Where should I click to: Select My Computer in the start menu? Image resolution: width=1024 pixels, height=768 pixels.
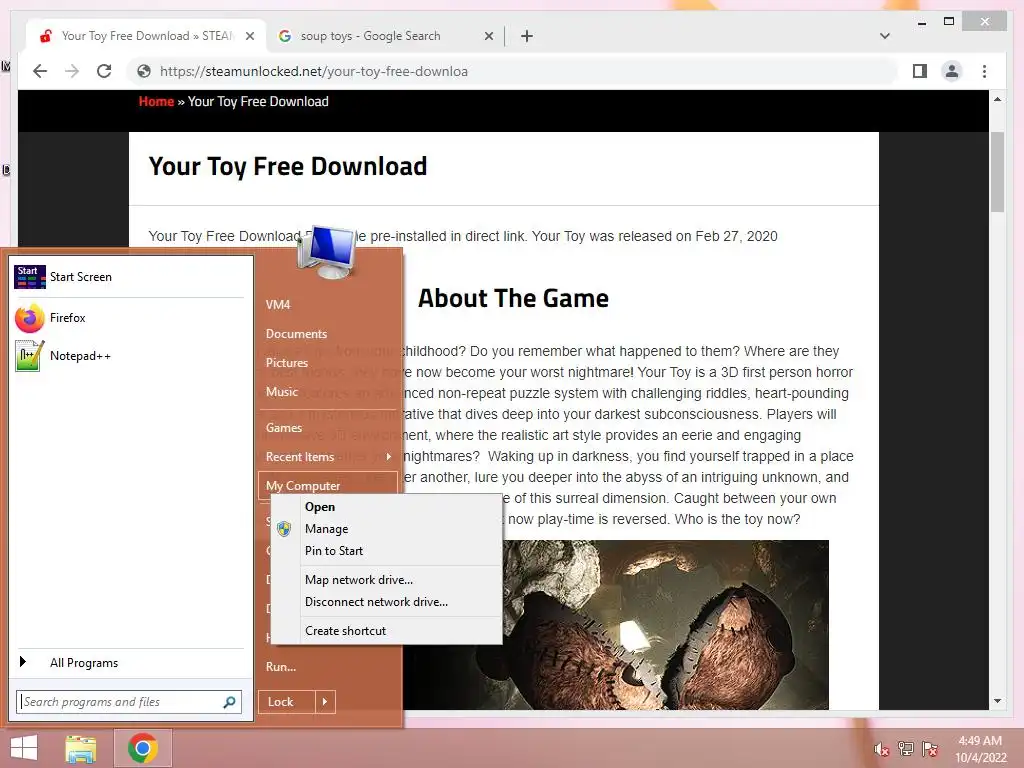coord(328,485)
